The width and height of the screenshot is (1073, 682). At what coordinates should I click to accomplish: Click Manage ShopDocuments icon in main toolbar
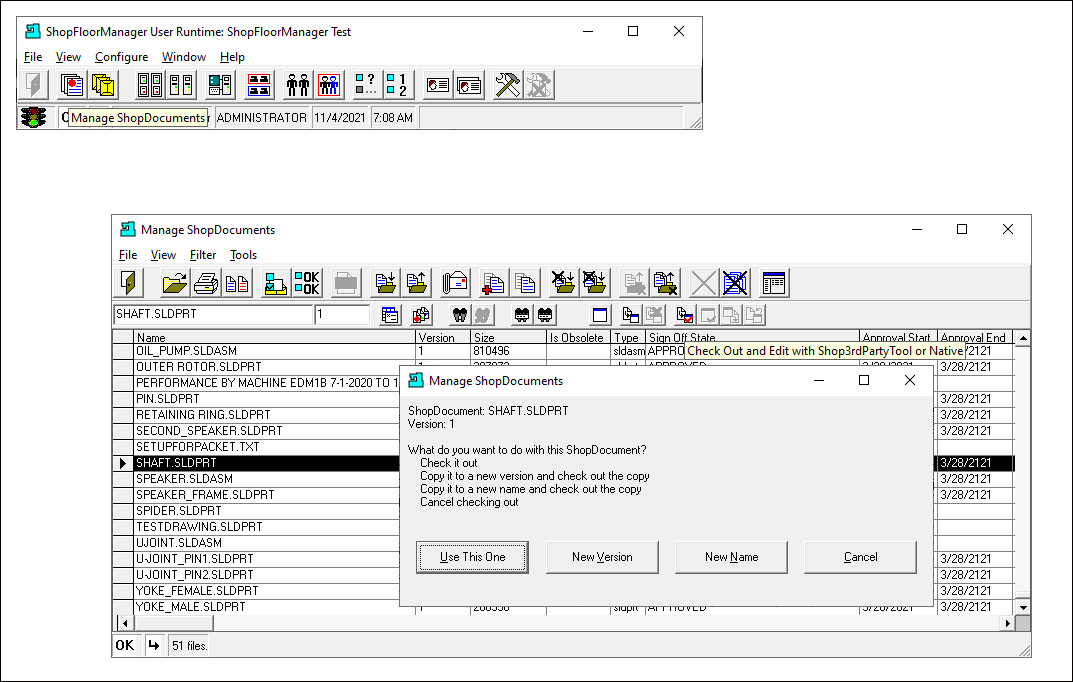[72, 85]
